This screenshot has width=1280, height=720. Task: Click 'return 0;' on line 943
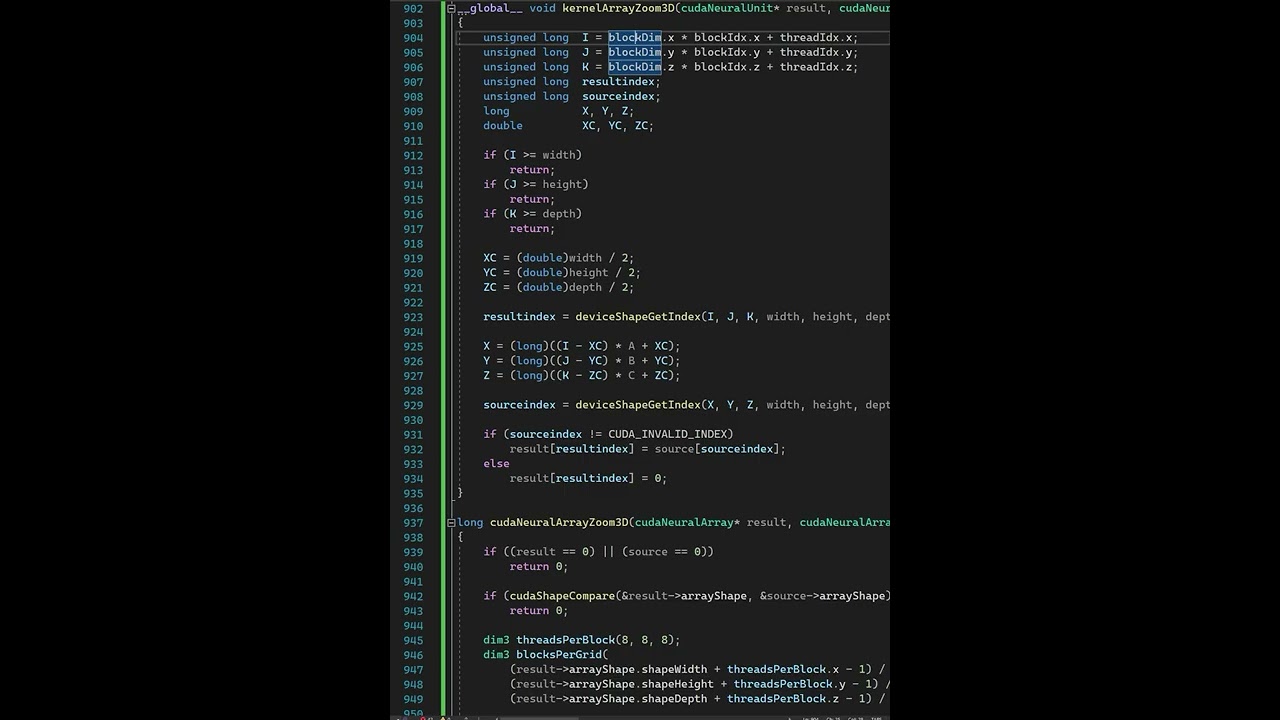[x=539, y=610]
